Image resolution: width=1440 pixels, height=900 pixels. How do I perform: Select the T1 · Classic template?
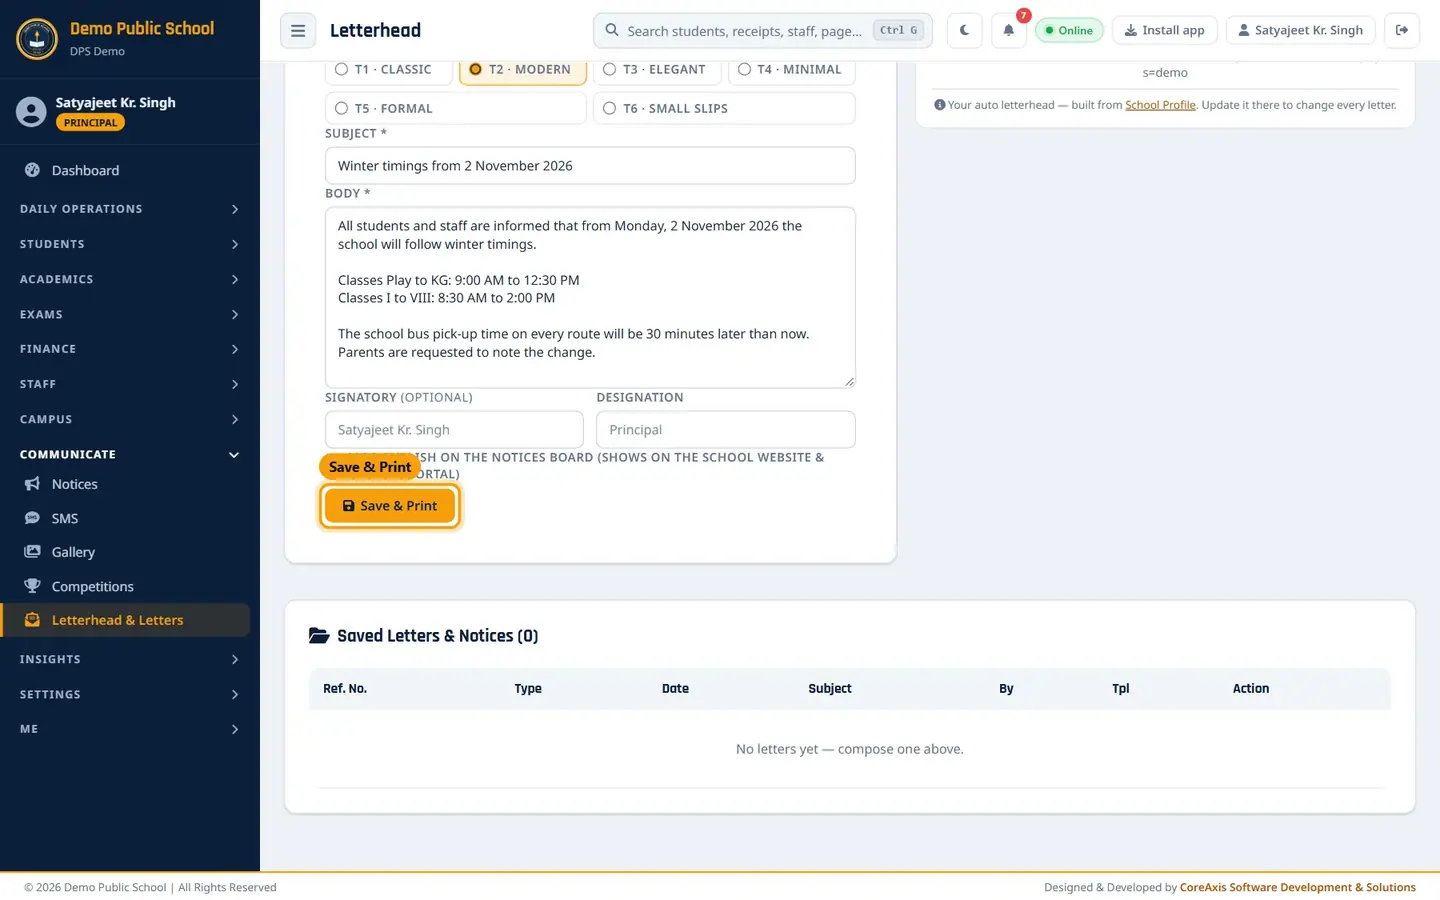click(x=389, y=70)
